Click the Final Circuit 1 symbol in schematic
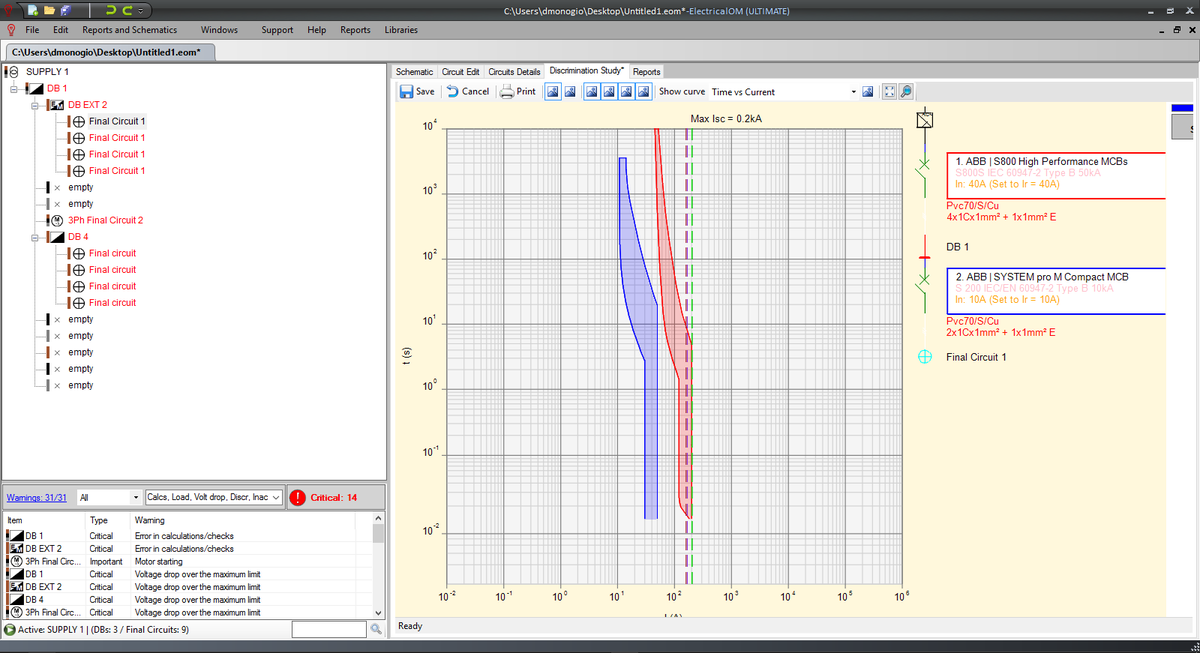 click(x=925, y=357)
